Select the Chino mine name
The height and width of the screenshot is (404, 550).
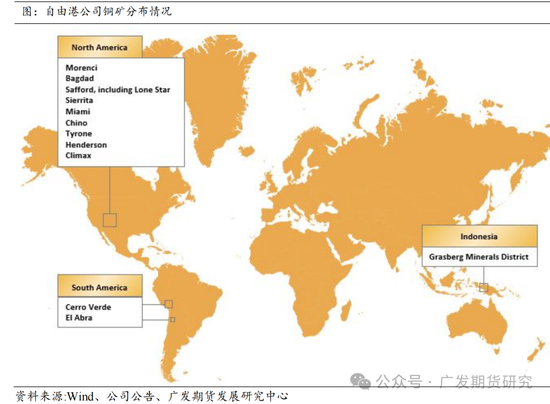(76, 123)
